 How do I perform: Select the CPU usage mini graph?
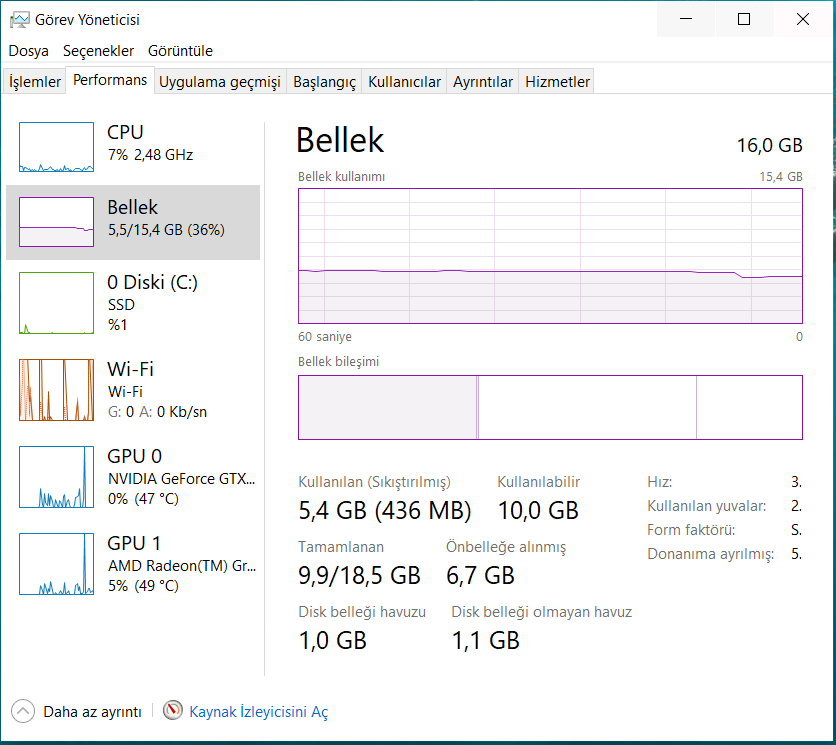click(56, 147)
